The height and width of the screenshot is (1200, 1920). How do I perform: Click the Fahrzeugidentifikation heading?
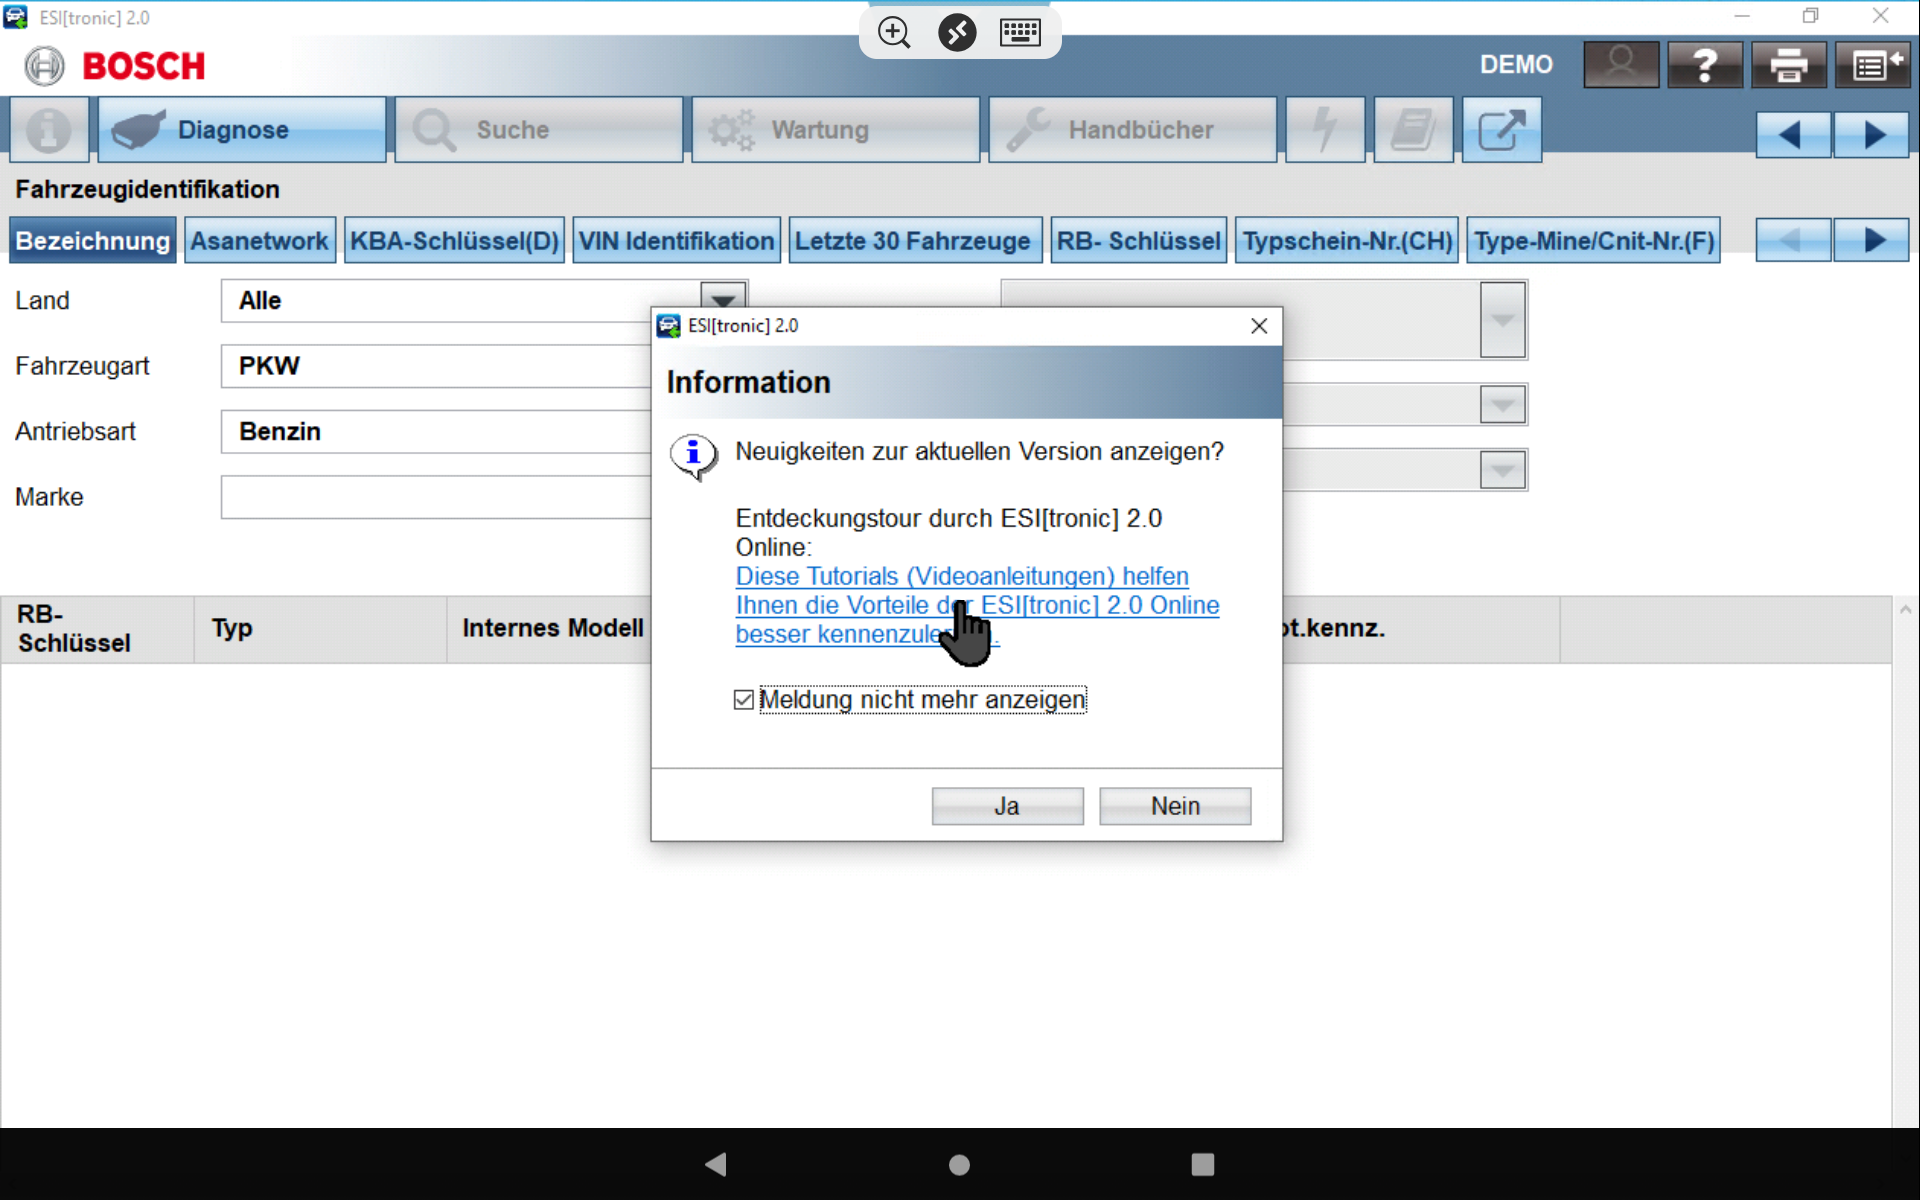147,190
